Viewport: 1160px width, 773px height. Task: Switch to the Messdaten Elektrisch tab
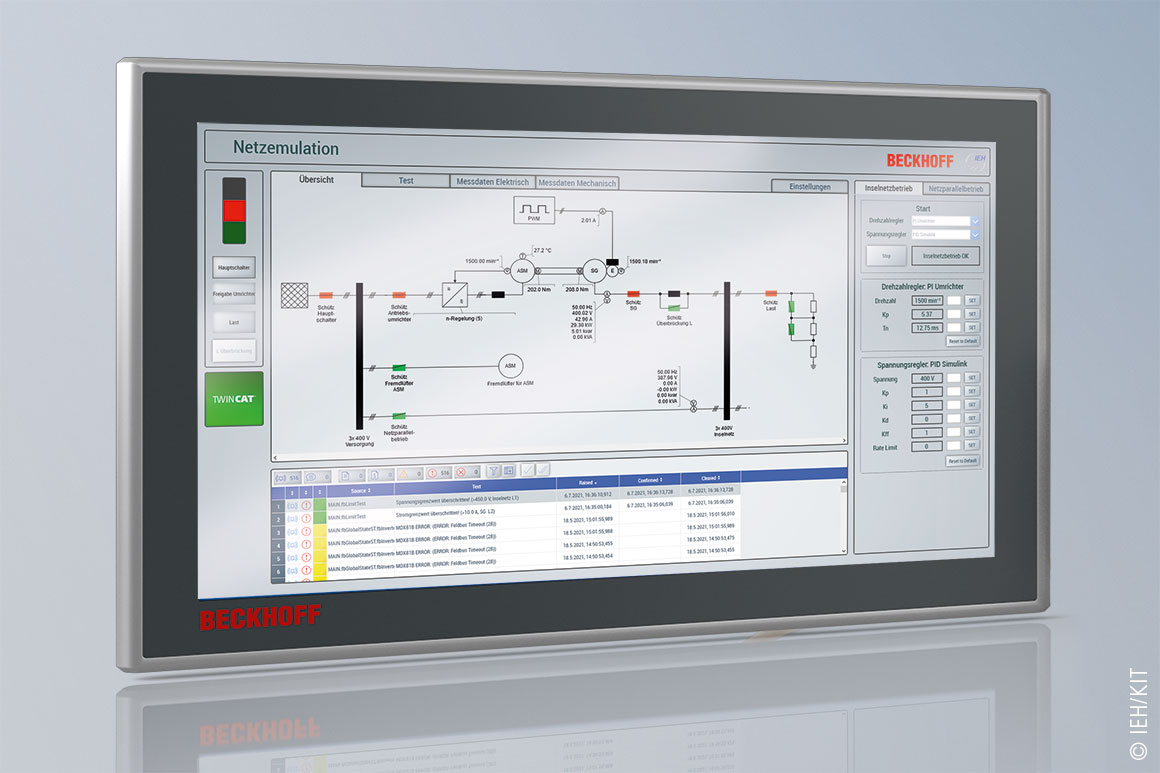[491, 182]
